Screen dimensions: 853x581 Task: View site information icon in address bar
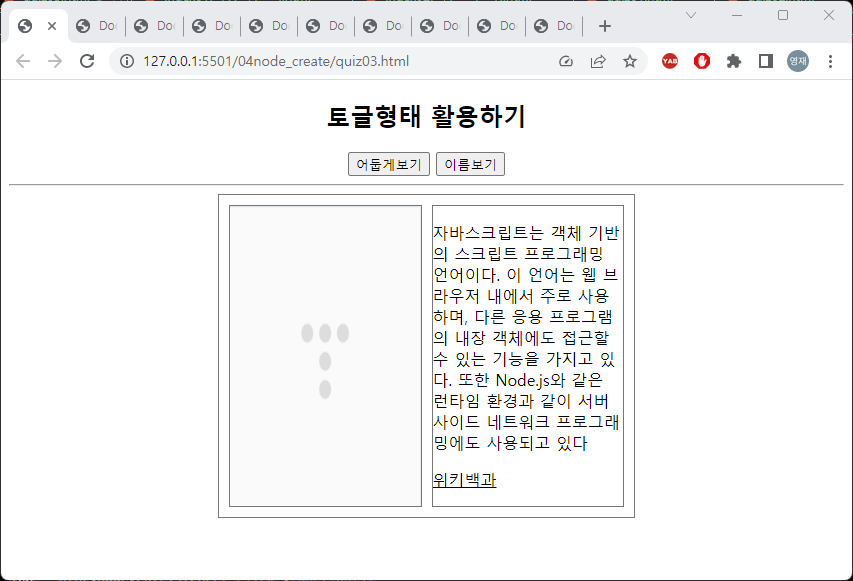pos(127,61)
